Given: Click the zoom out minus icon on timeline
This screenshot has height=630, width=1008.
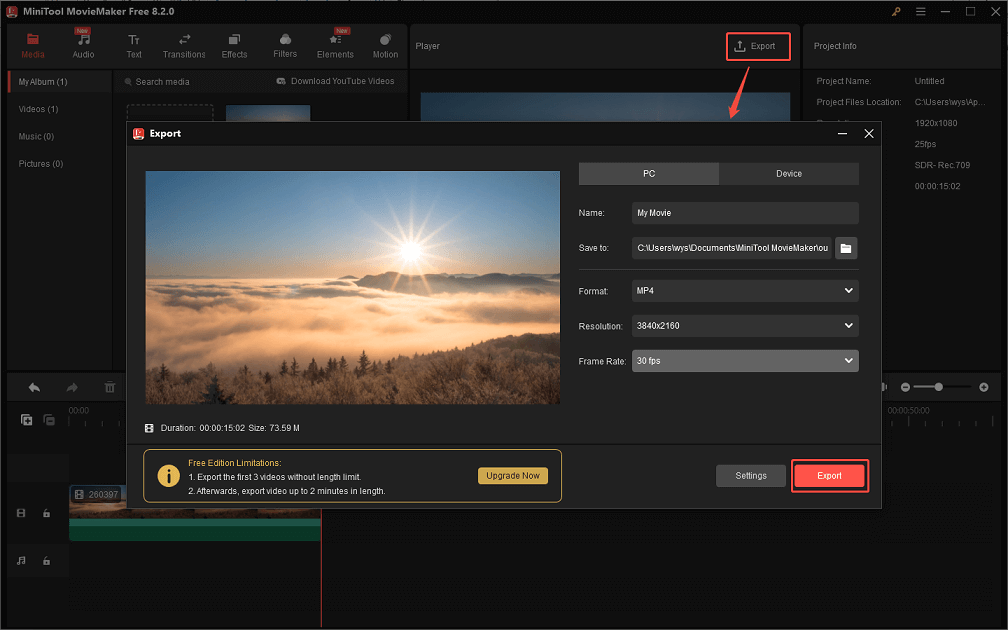Looking at the screenshot, I should coord(905,387).
